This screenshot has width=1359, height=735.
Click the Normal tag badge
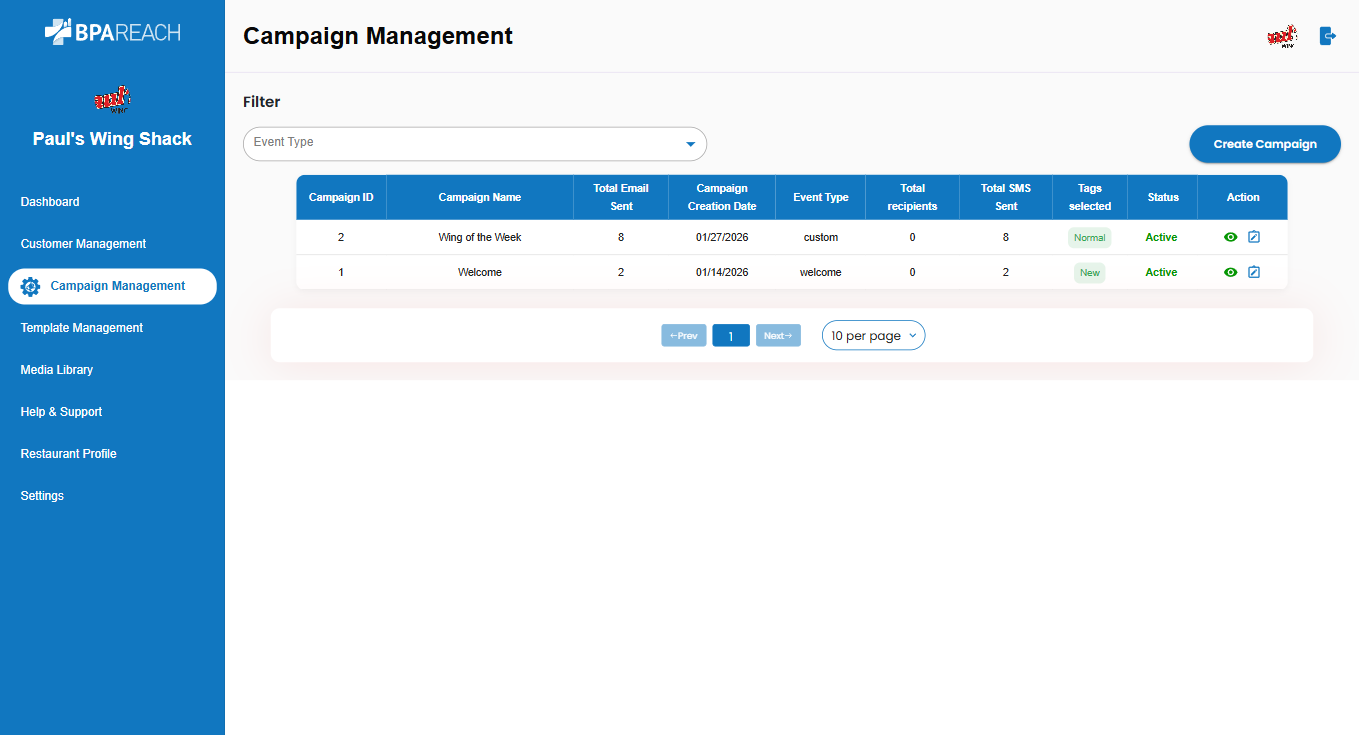click(x=1089, y=238)
